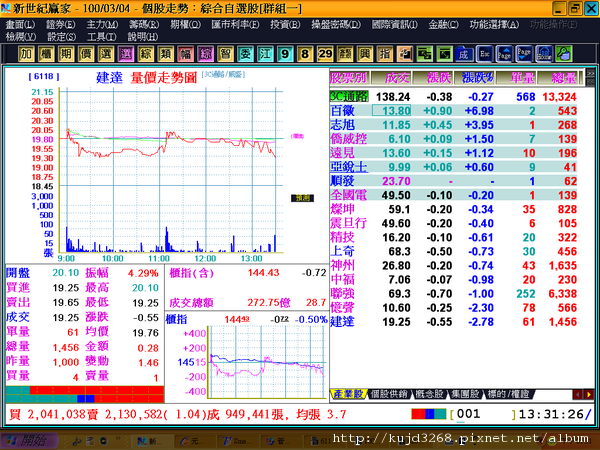
Task: Sort by the 成交 column header
Action: (x=391, y=78)
